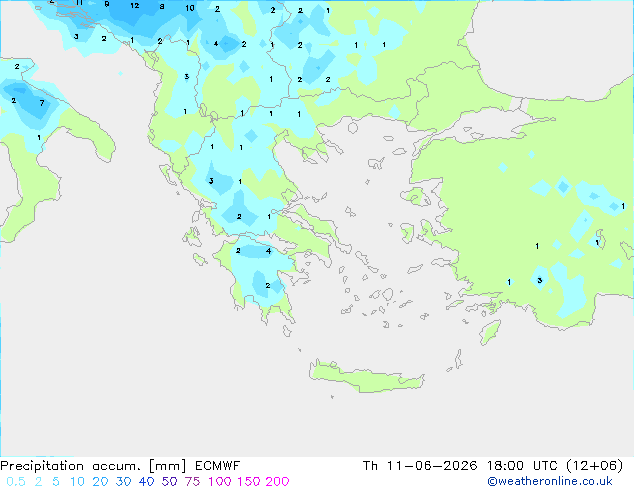Click the '50' value in the color legend
Screen dimensions: 634x490
pyautogui.click(x=169, y=482)
